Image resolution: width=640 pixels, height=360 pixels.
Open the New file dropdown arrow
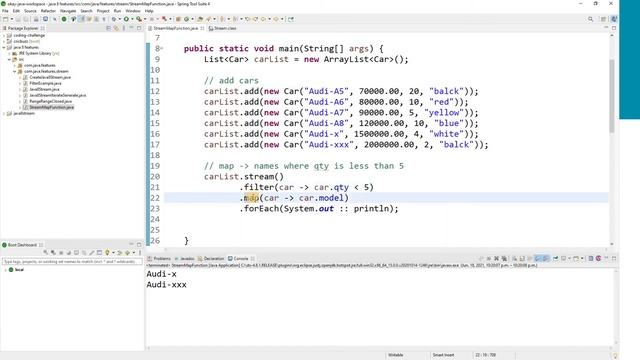(11, 19)
